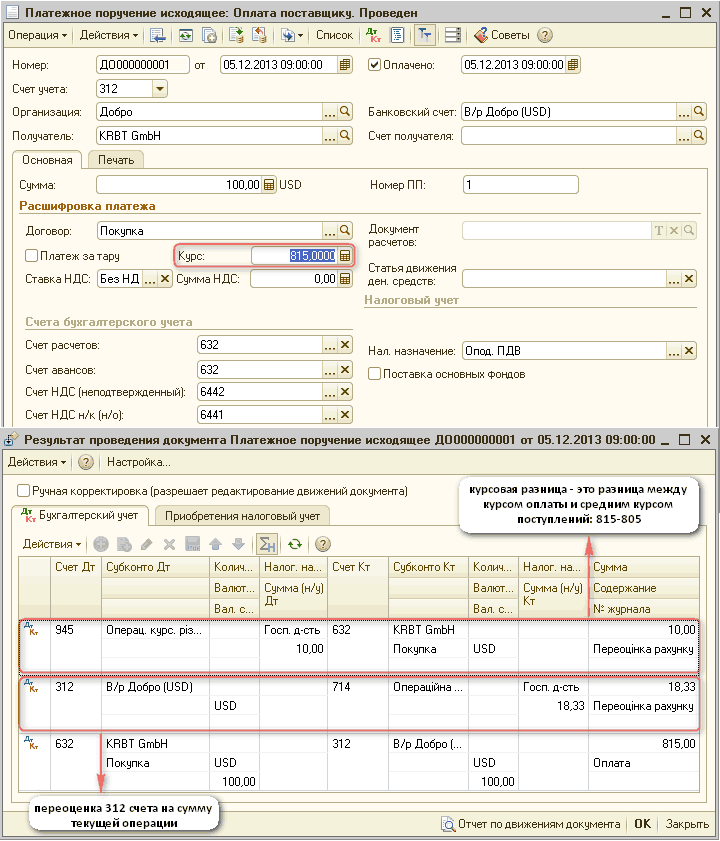Click the Номер ПП input field
The image size is (720, 841).
coord(520,185)
